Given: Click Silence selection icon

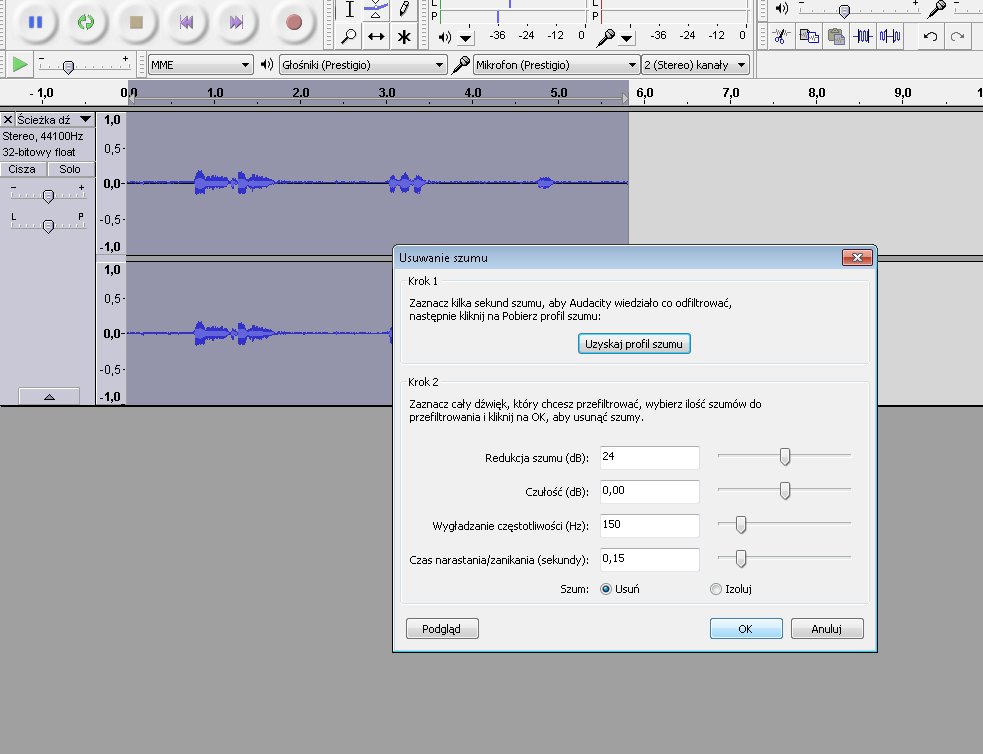Looking at the screenshot, I should [x=890, y=36].
